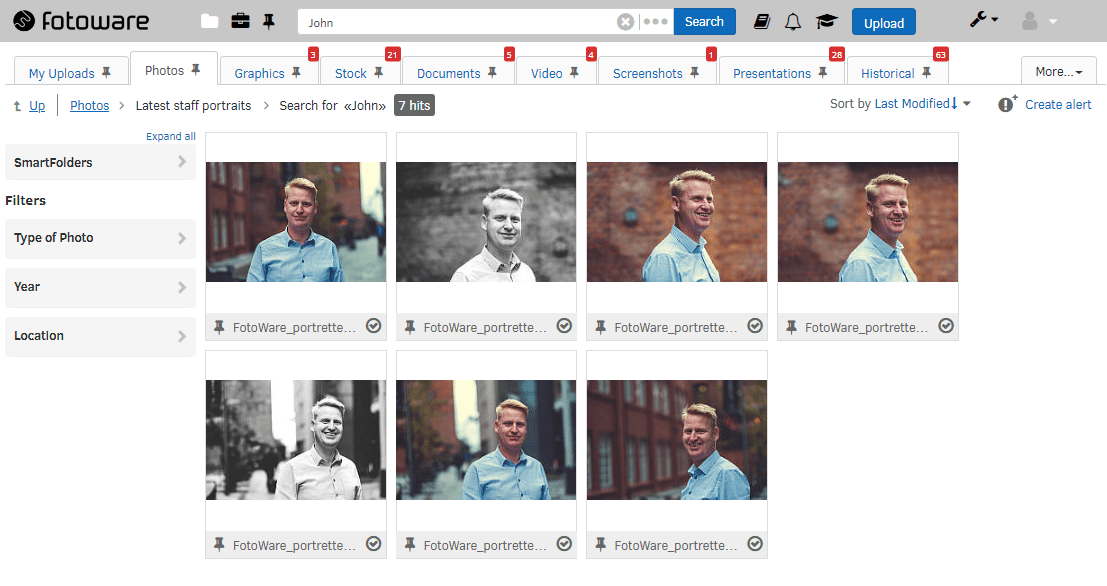Click the pin icon in top header

[x=268, y=21]
